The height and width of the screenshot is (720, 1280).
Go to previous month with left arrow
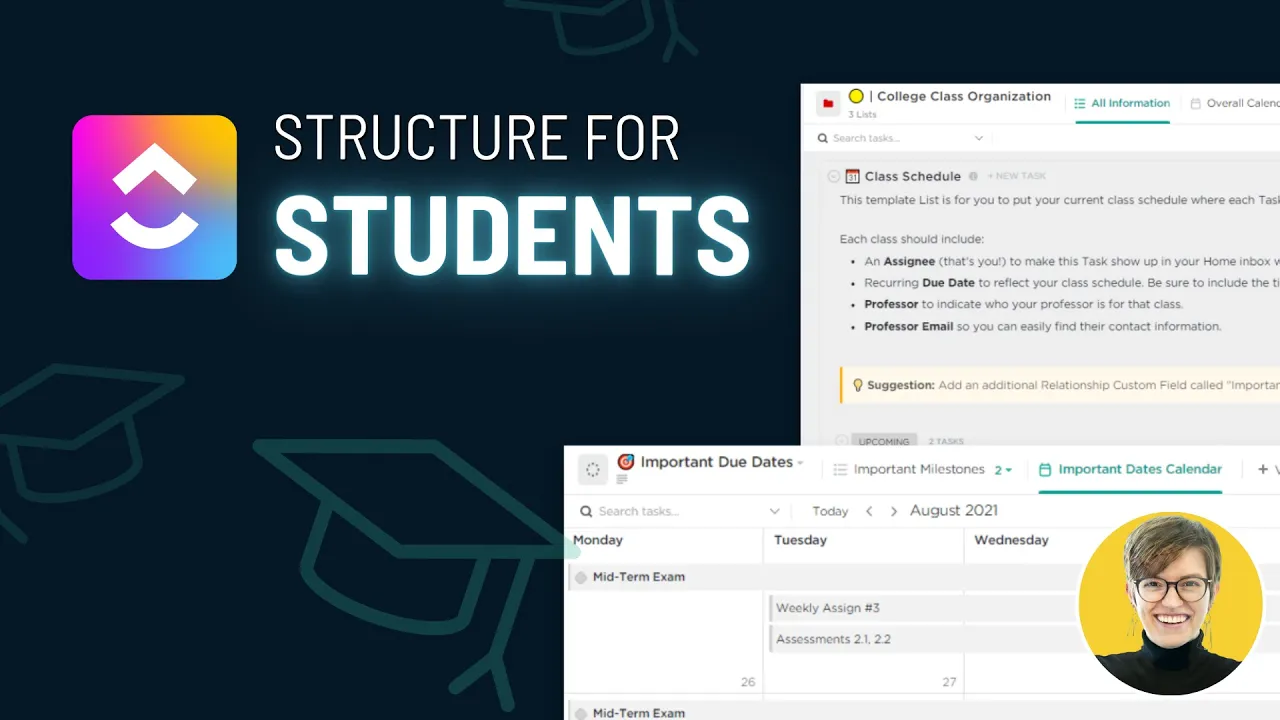click(x=869, y=511)
